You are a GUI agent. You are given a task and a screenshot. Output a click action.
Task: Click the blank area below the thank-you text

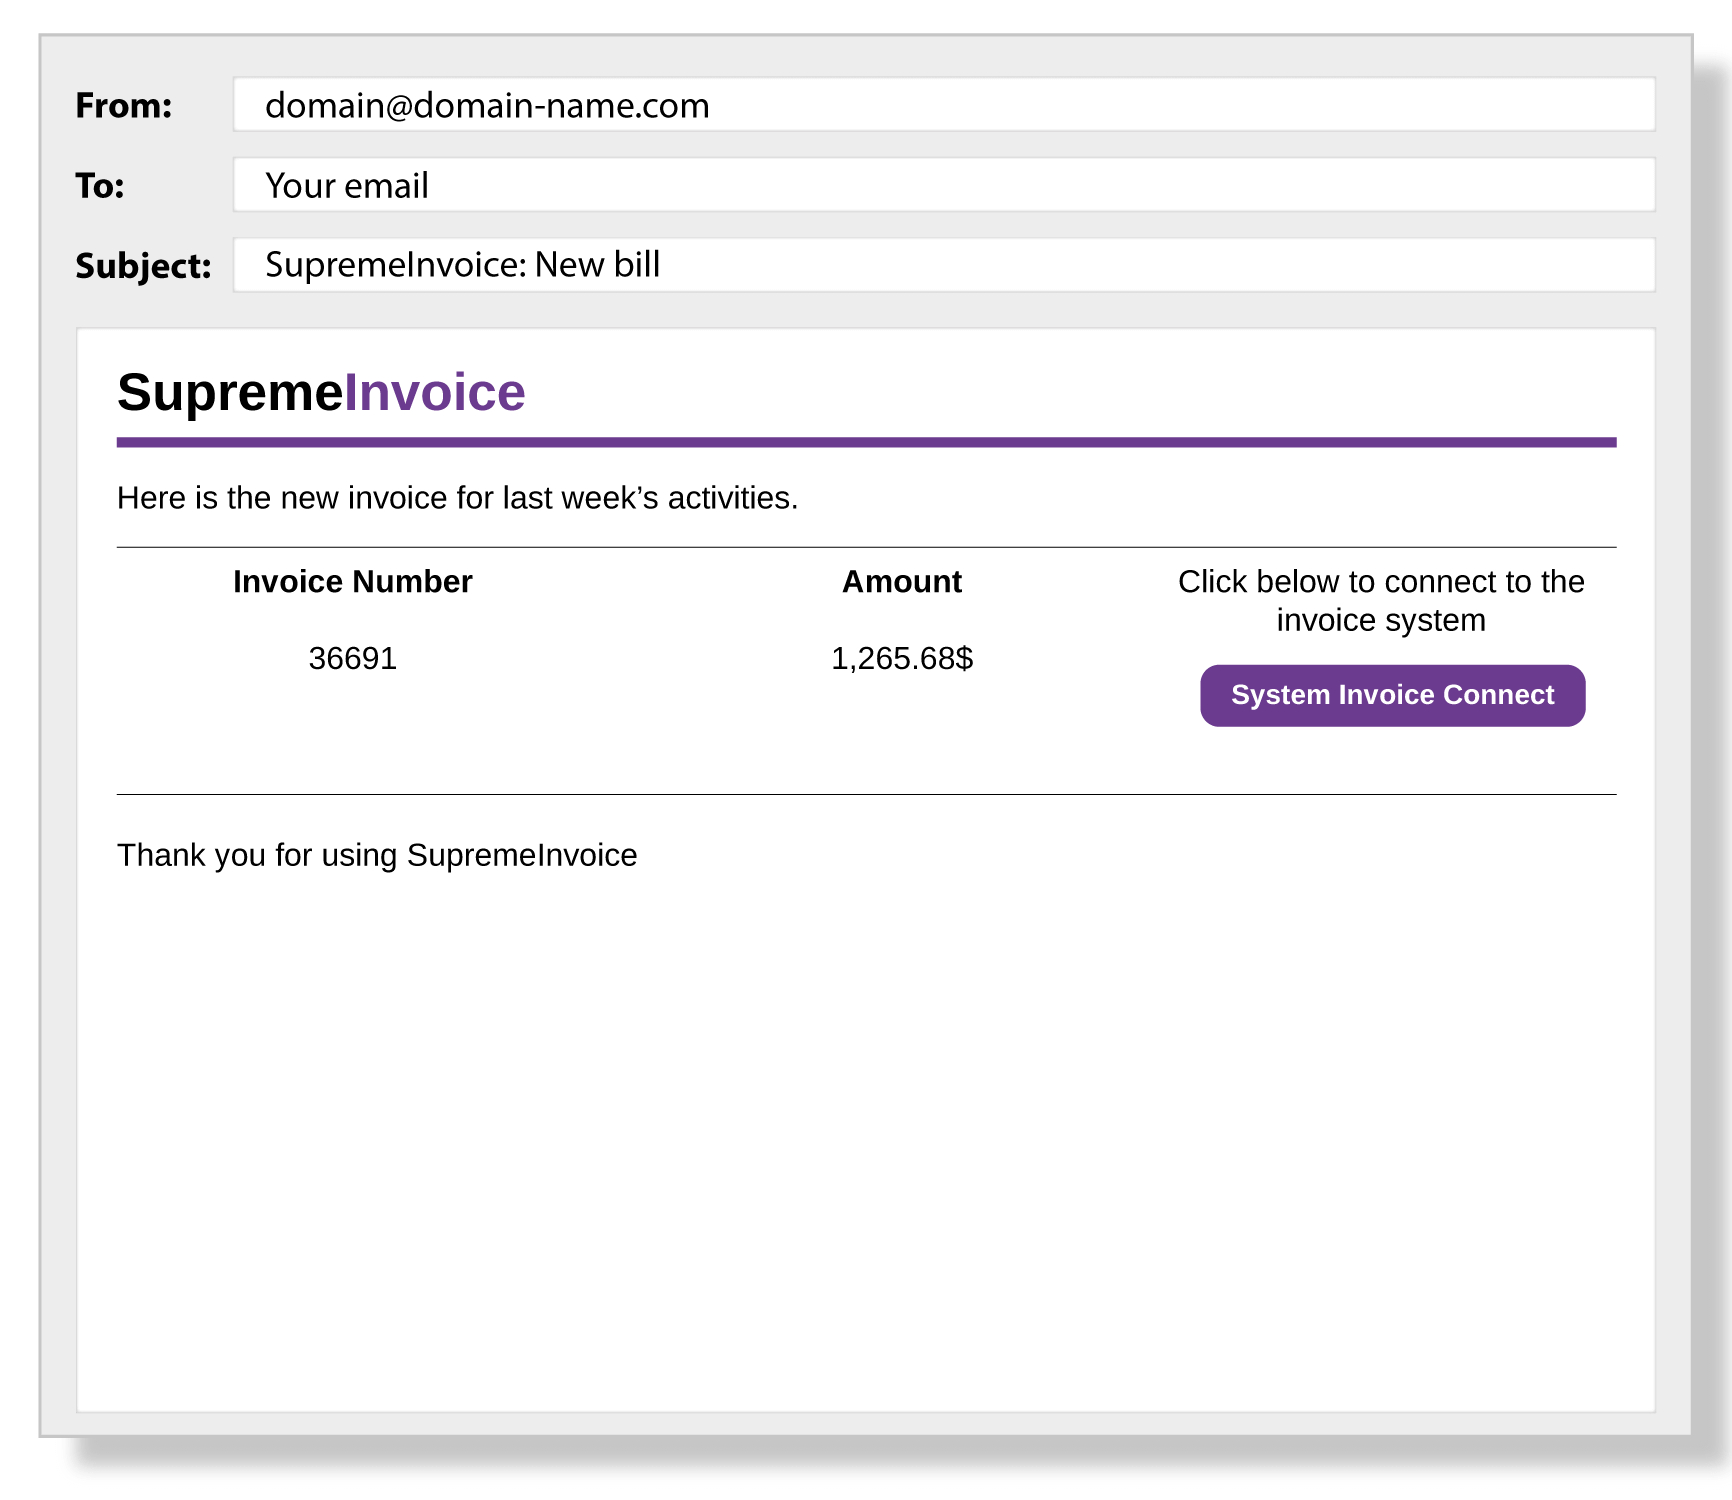(866, 1130)
